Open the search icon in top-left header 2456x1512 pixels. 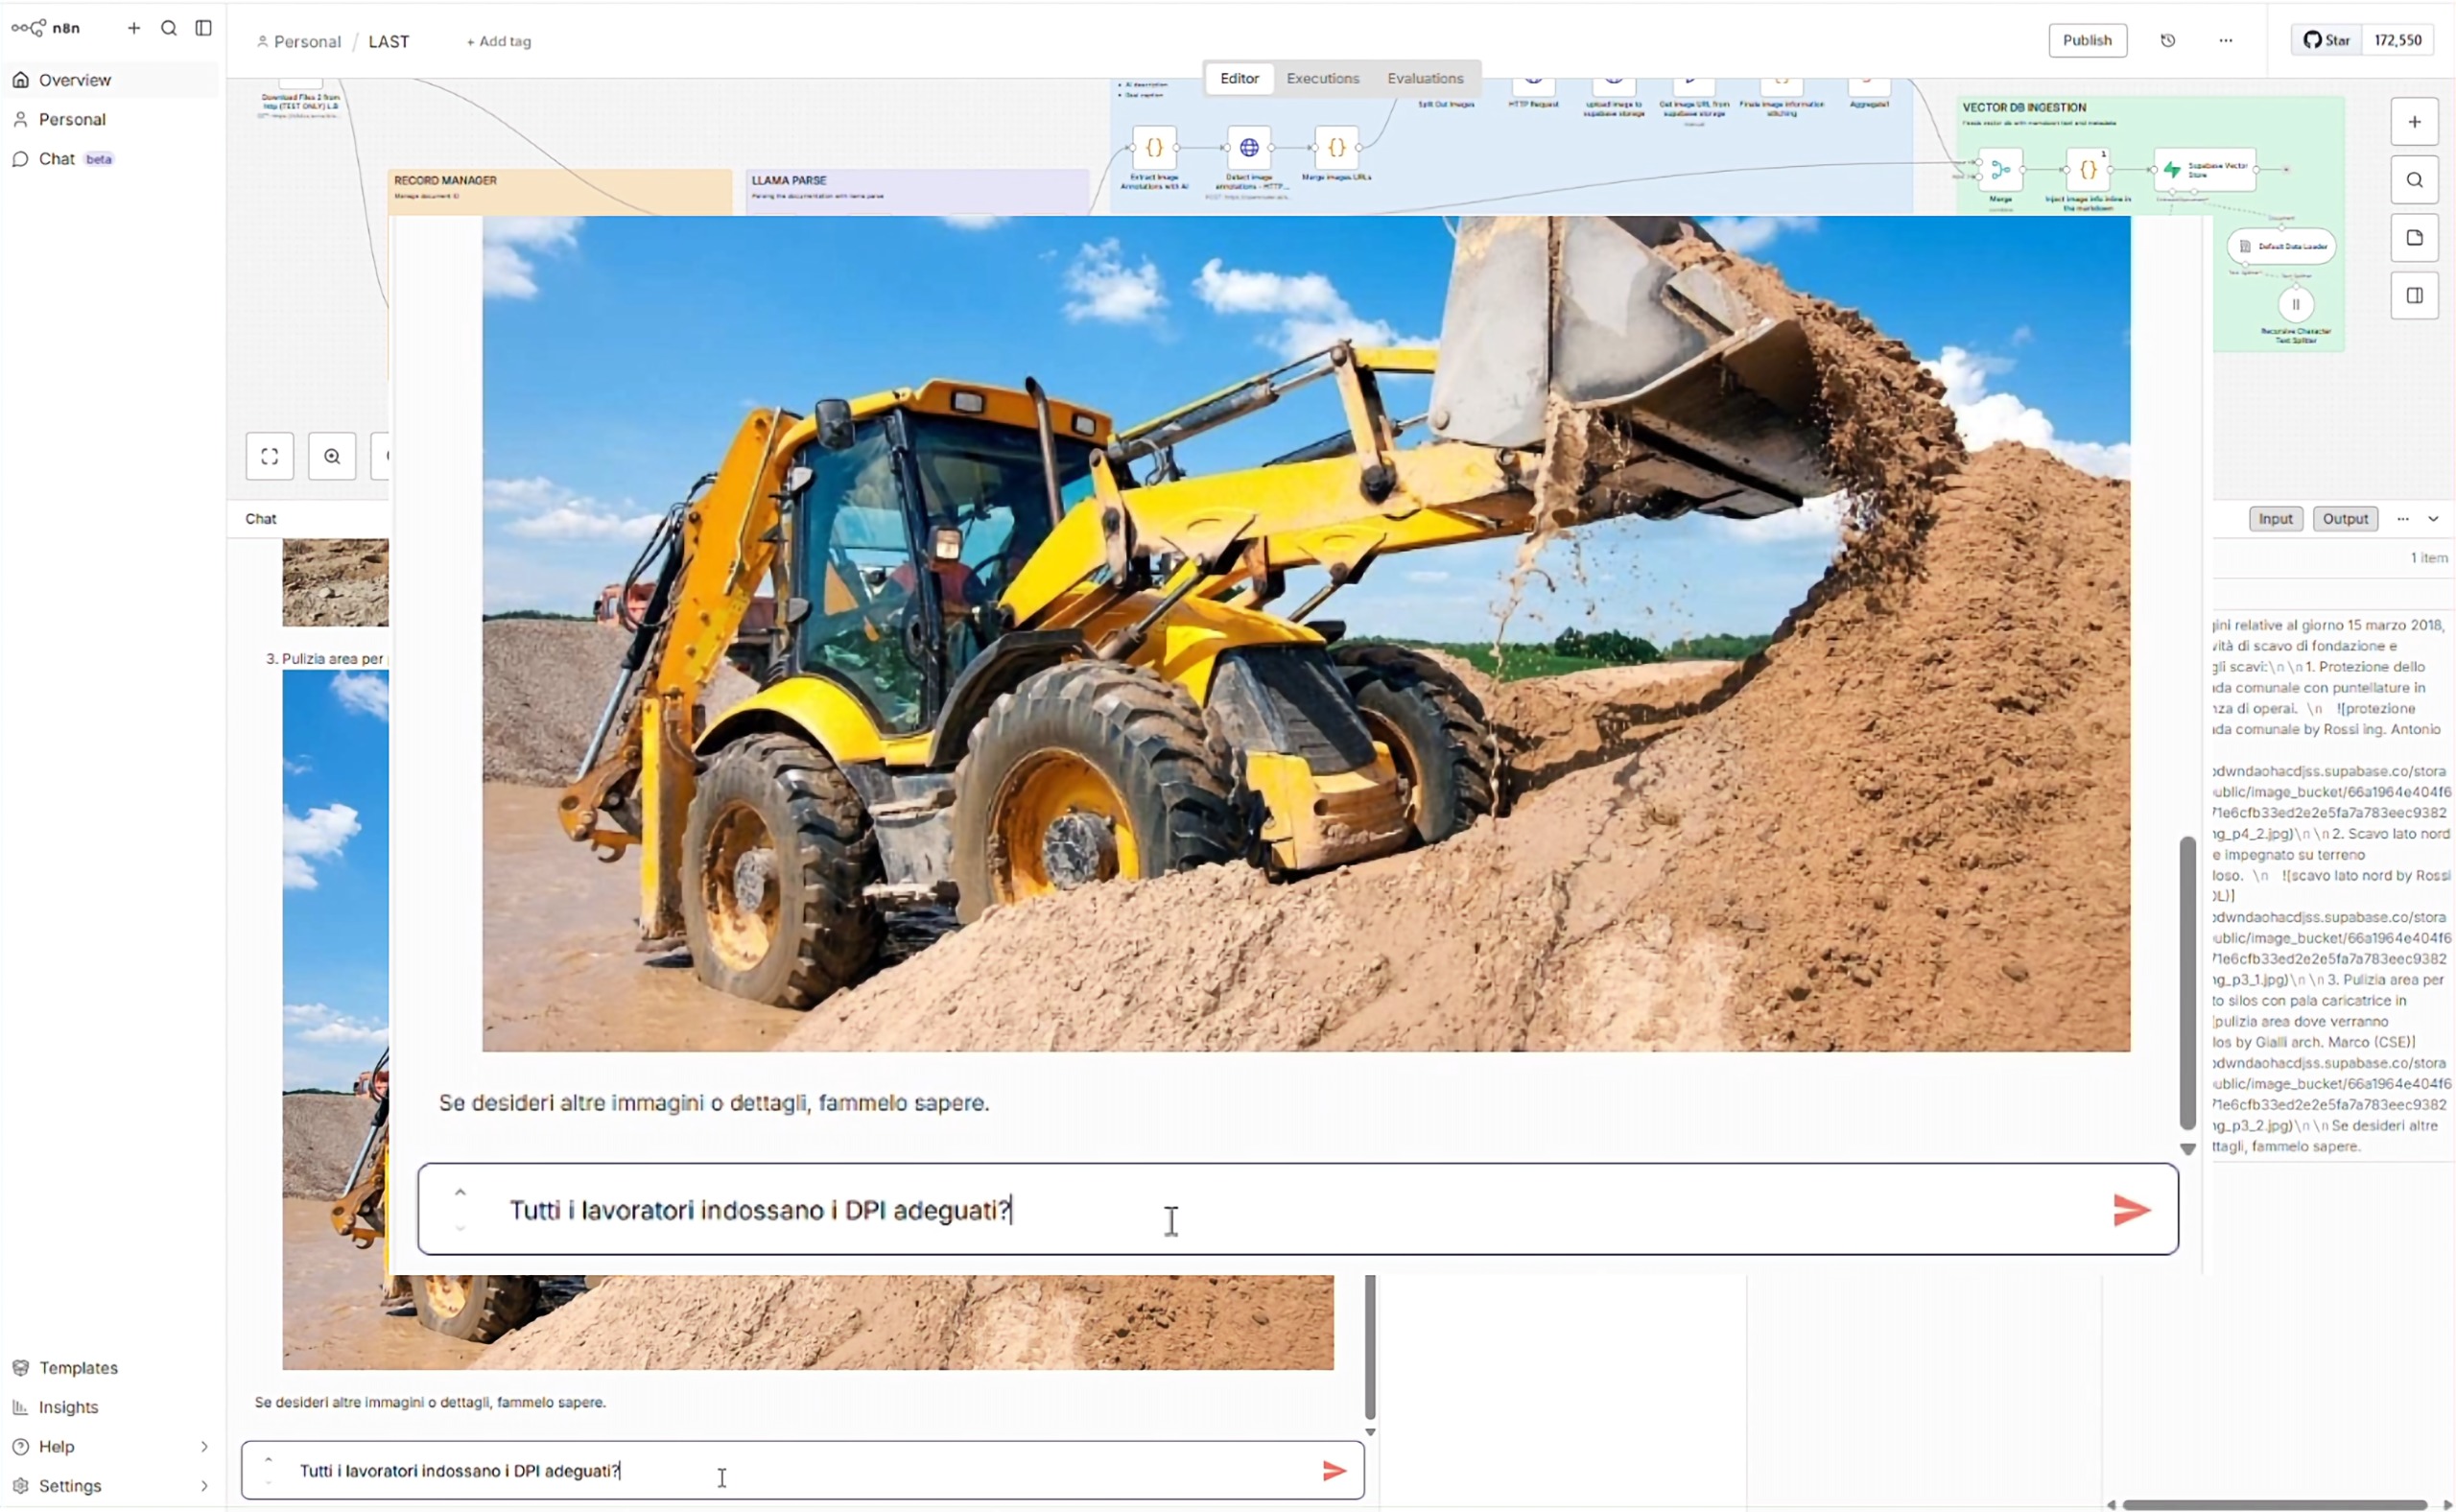169,28
